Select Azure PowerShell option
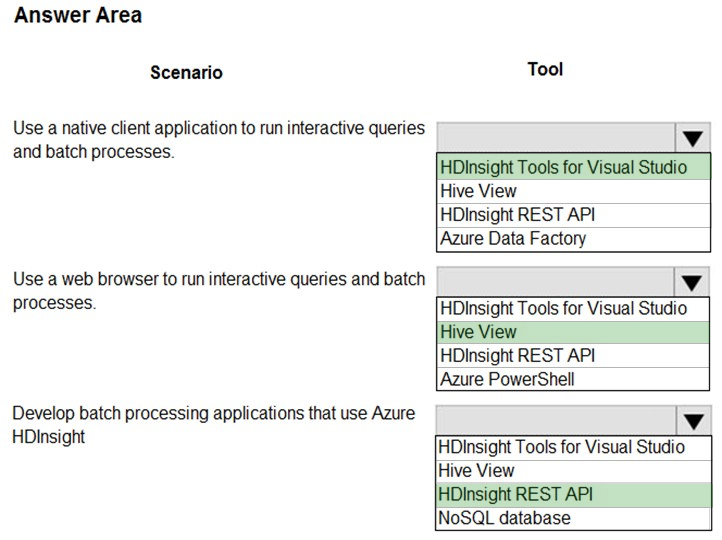The image size is (722, 540). (573, 379)
